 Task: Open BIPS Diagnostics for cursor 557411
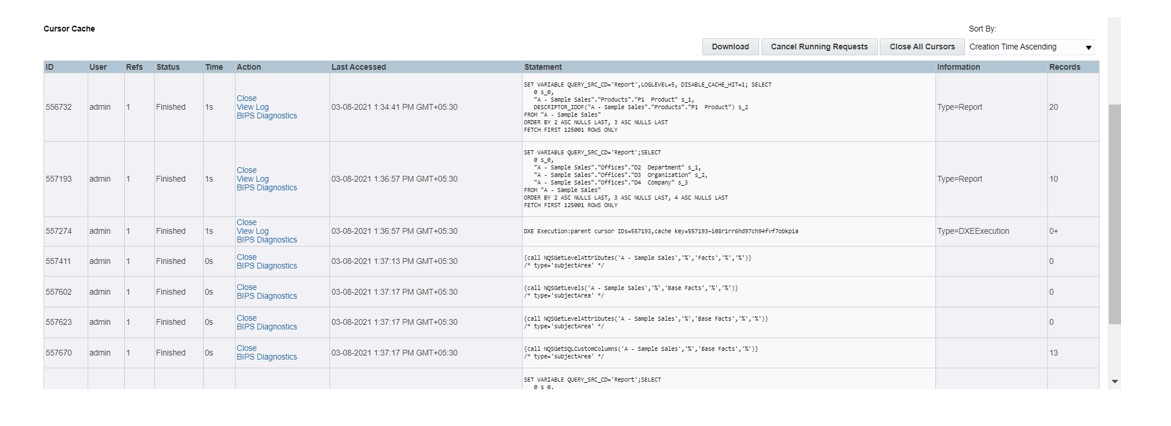pyautogui.click(x=266, y=266)
